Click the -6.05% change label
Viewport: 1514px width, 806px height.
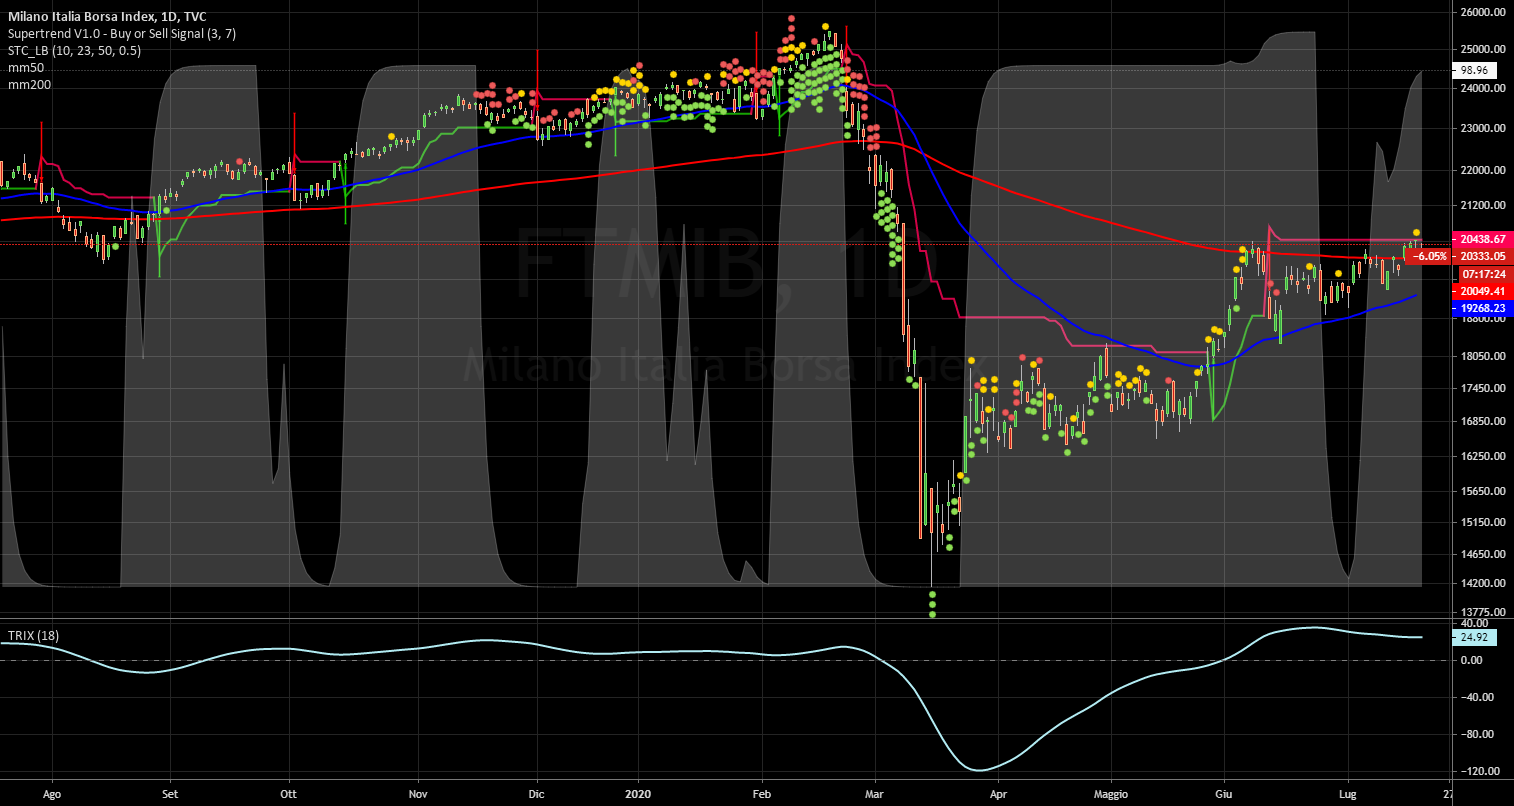(1429, 256)
